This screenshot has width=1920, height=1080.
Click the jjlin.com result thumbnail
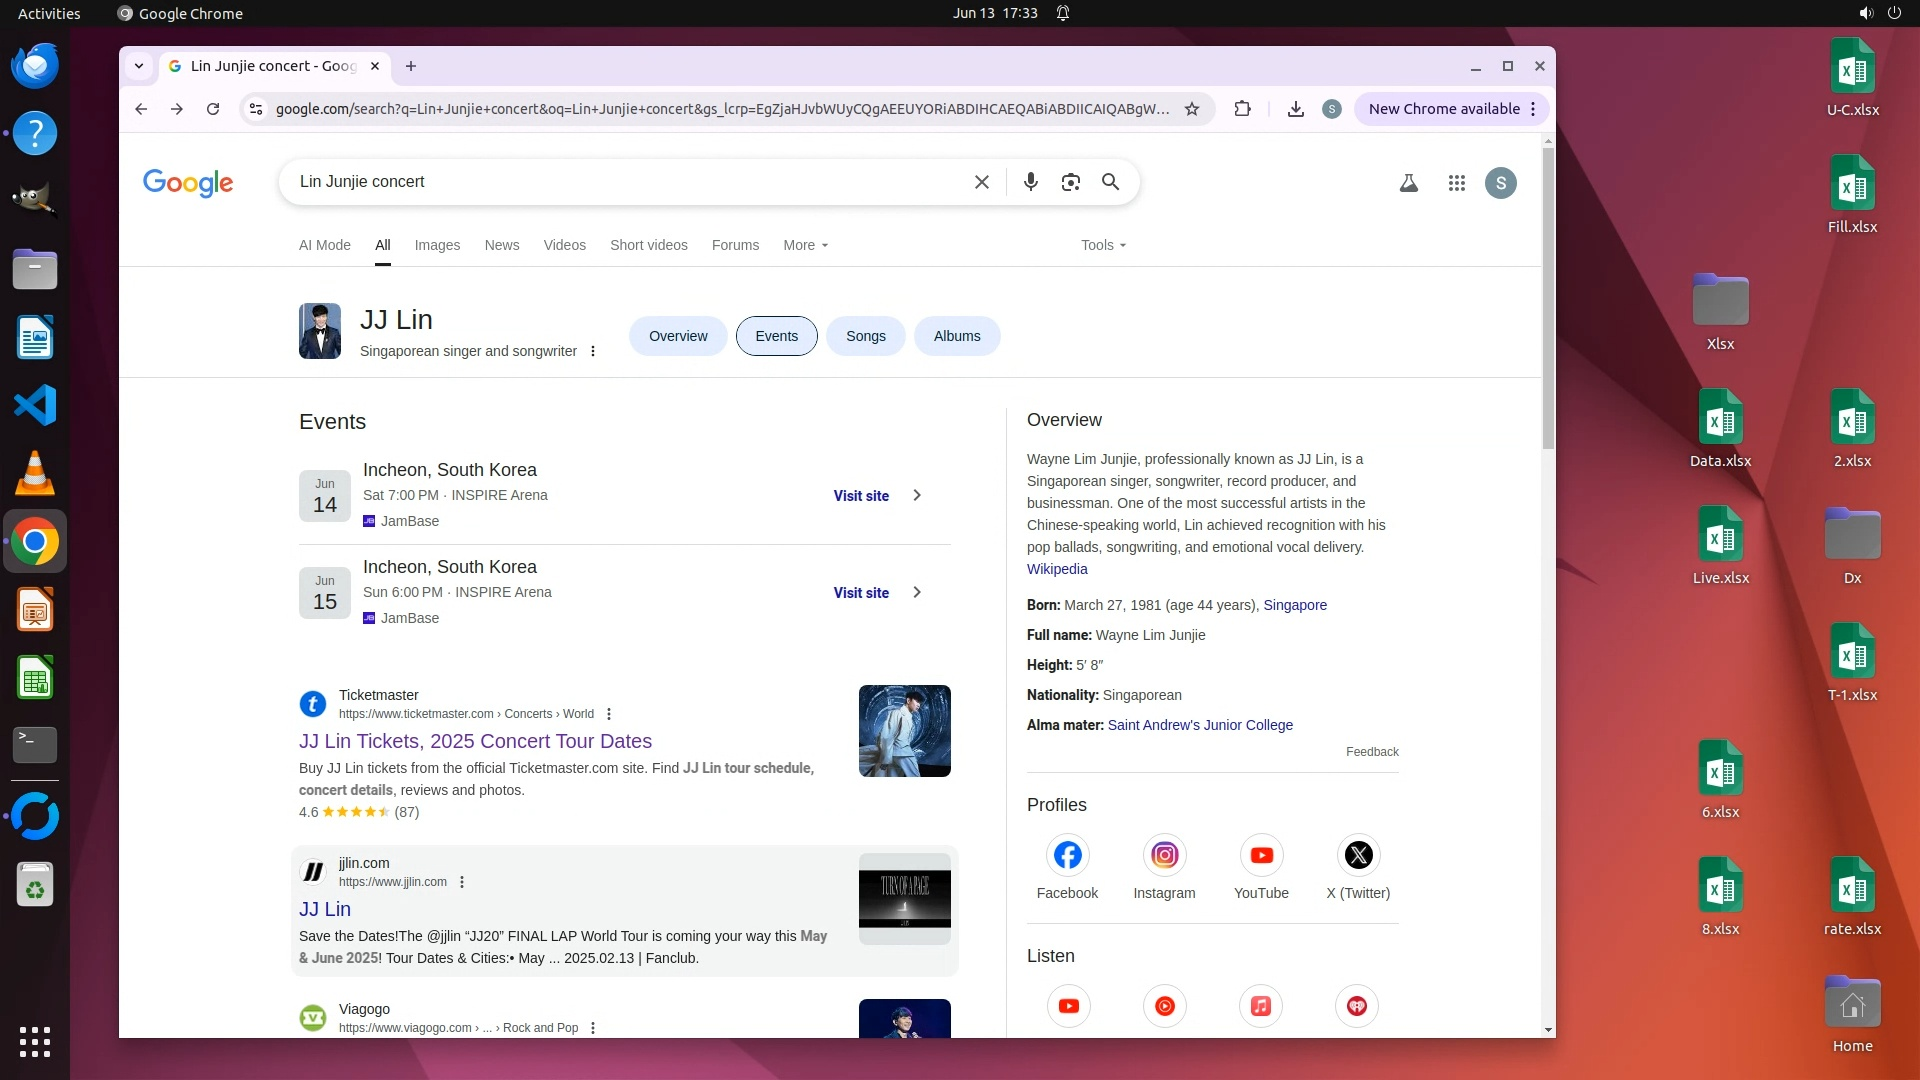[x=904, y=898]
